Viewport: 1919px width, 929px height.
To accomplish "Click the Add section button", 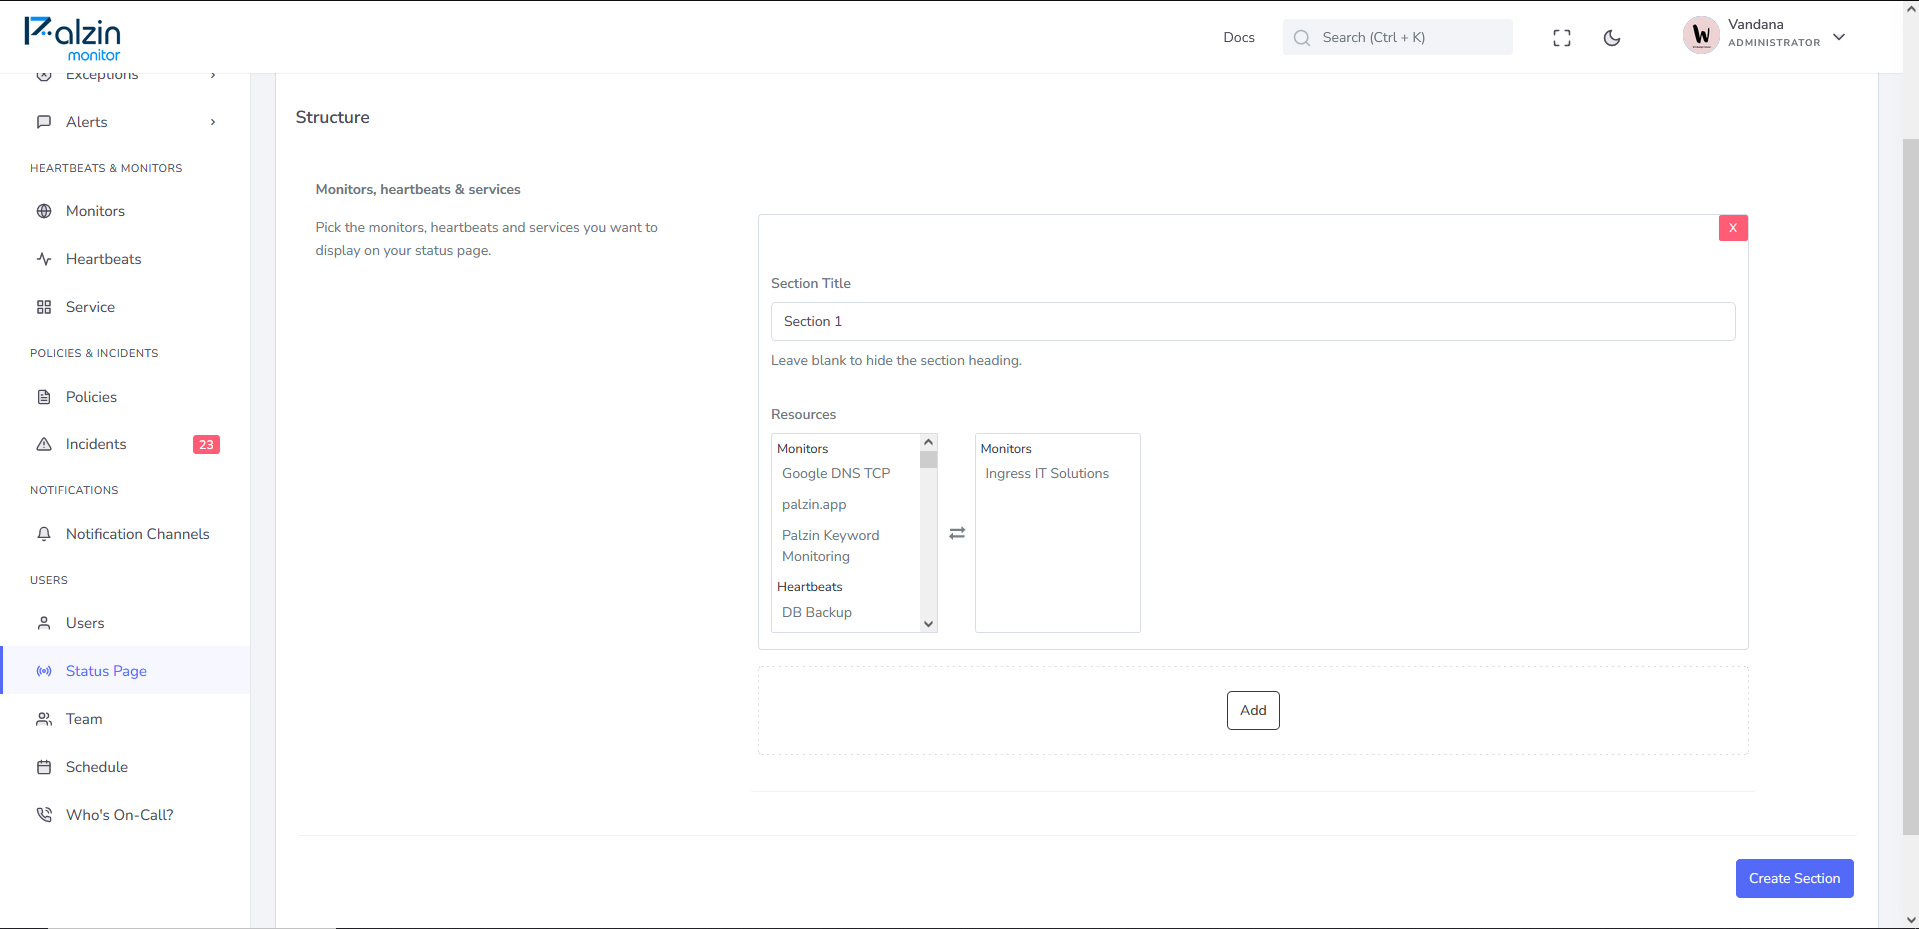I will (x=1253, y=710).
